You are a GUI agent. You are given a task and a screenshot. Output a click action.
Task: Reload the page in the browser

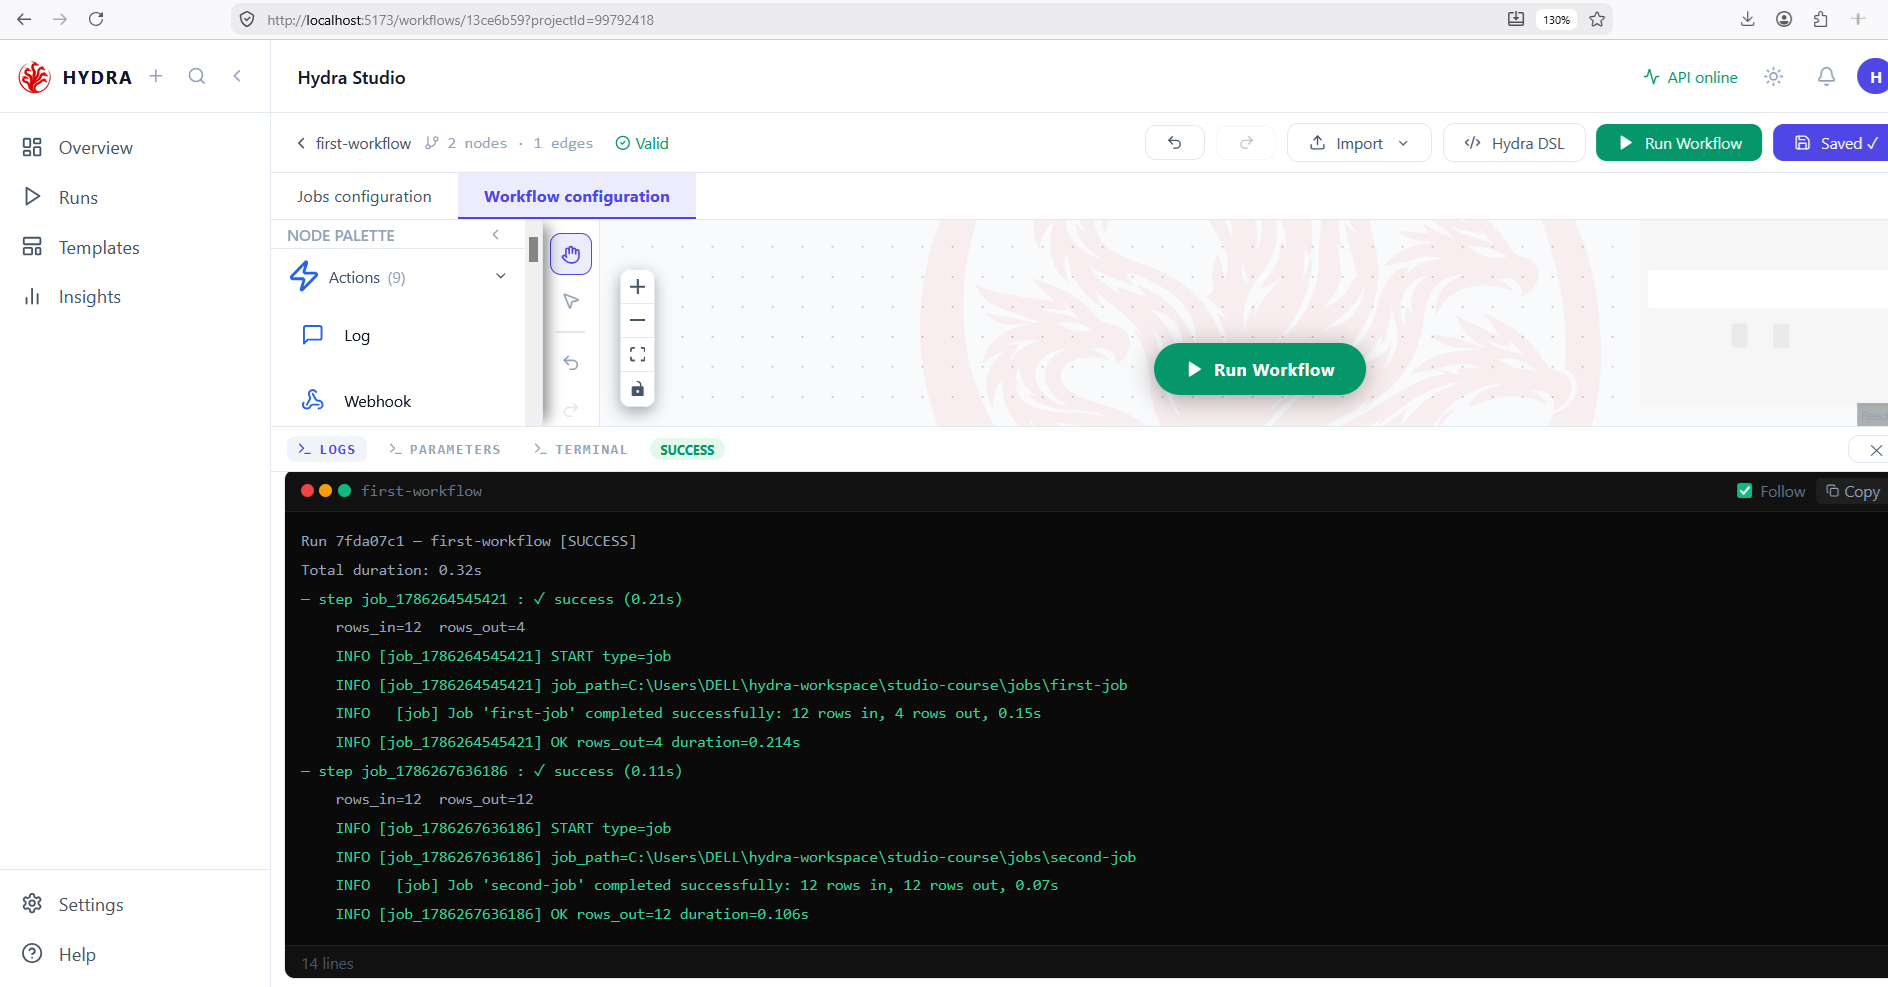[x=96, y=19]
